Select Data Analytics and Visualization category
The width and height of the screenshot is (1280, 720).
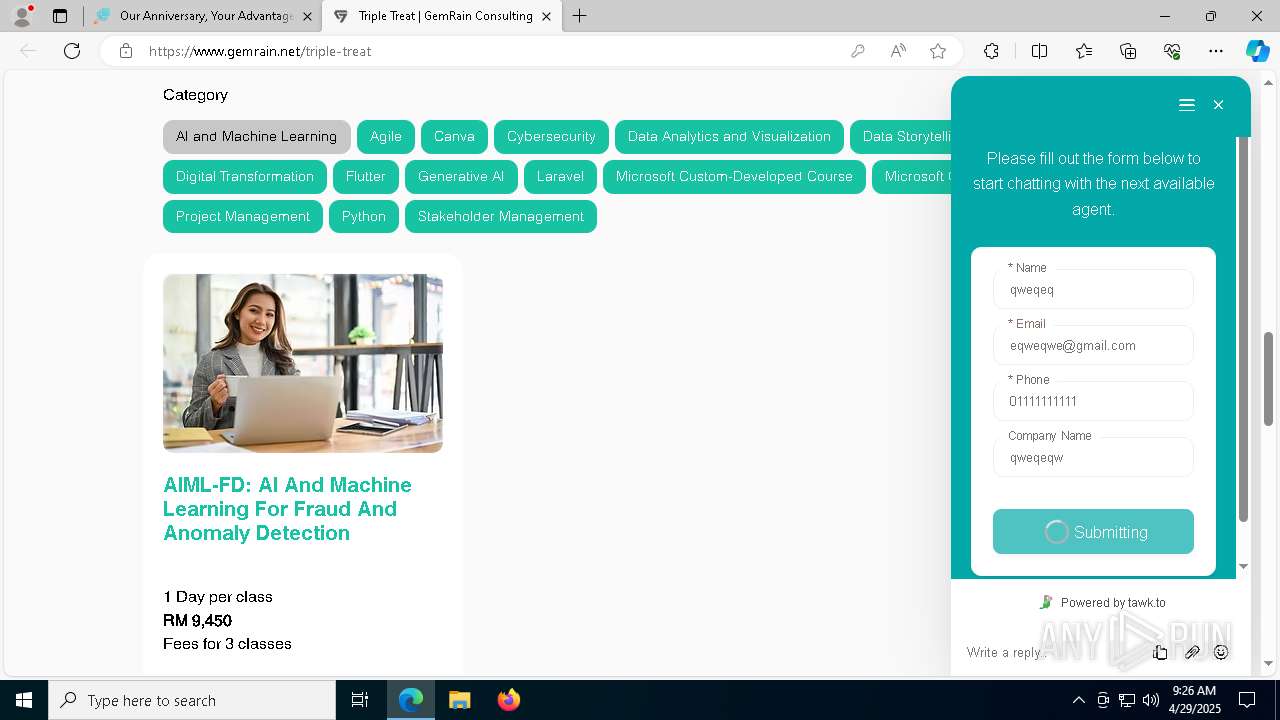point(729,137)
